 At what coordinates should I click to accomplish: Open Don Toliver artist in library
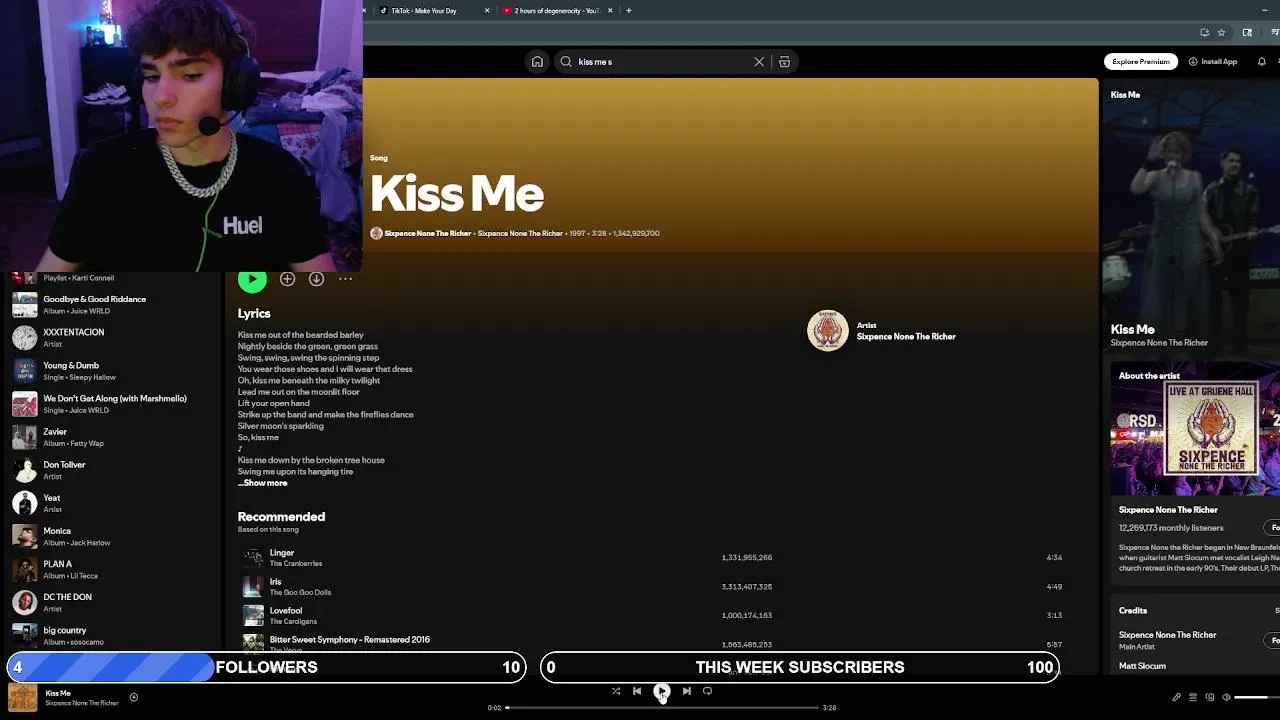pyautogui.click(x=110, y=470)
